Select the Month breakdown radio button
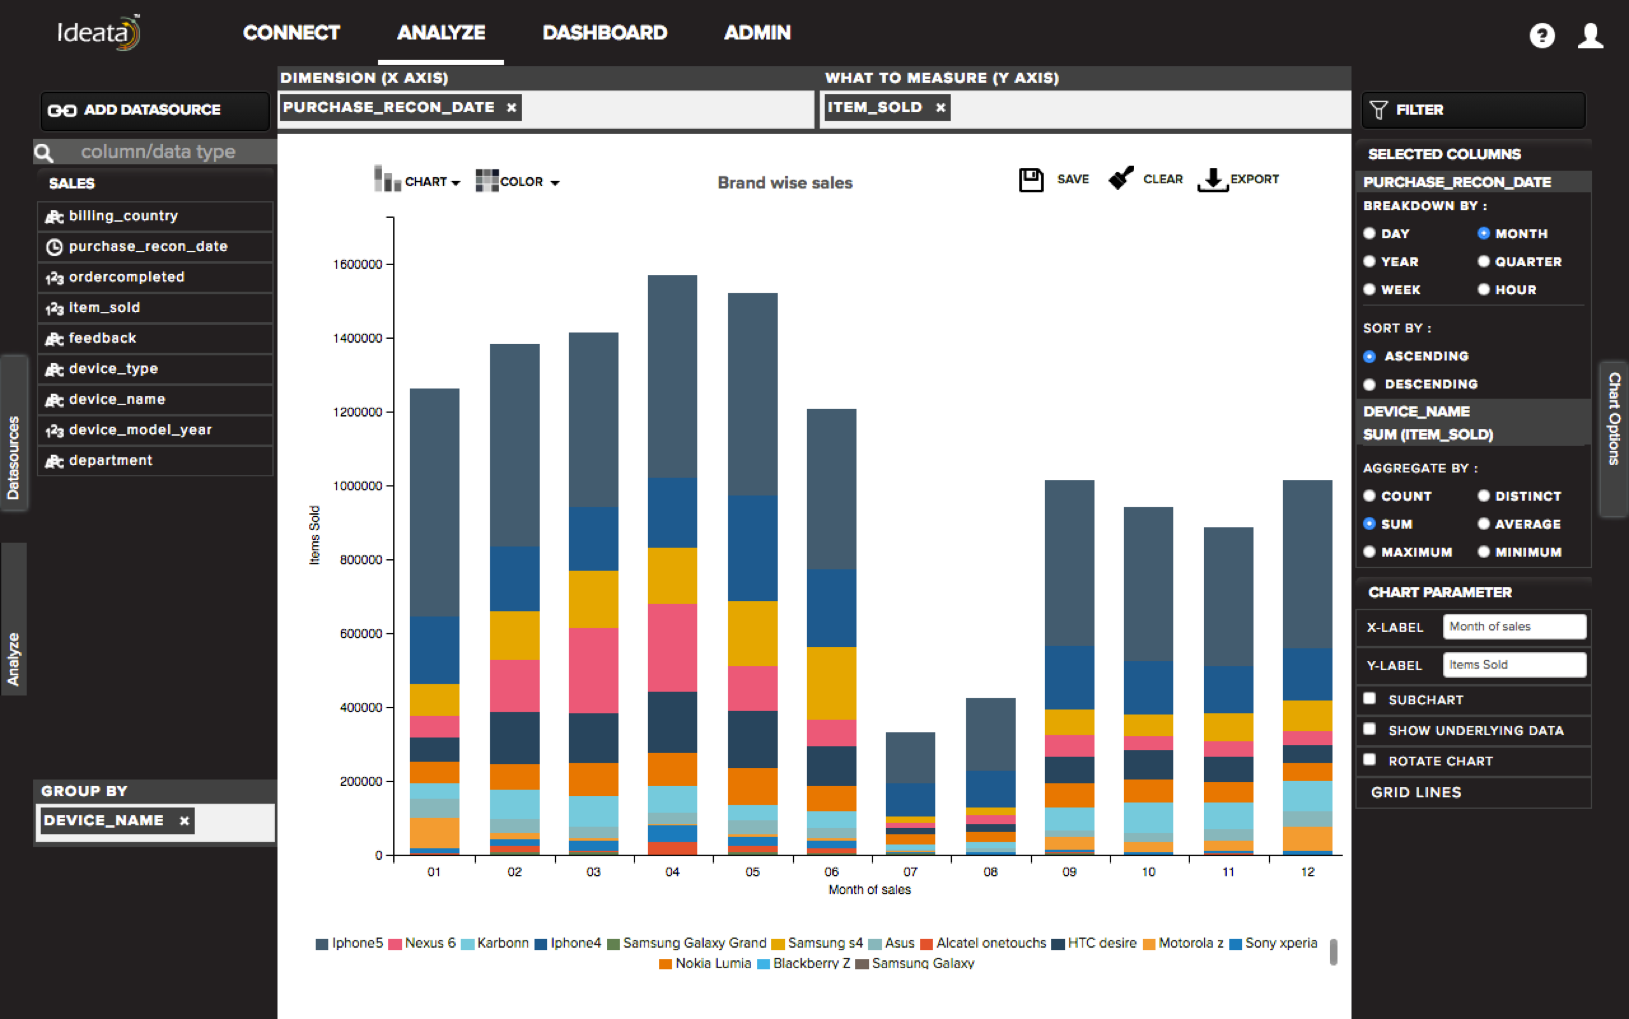The image size is (1629, 1019). click(x=1483, y=233)
